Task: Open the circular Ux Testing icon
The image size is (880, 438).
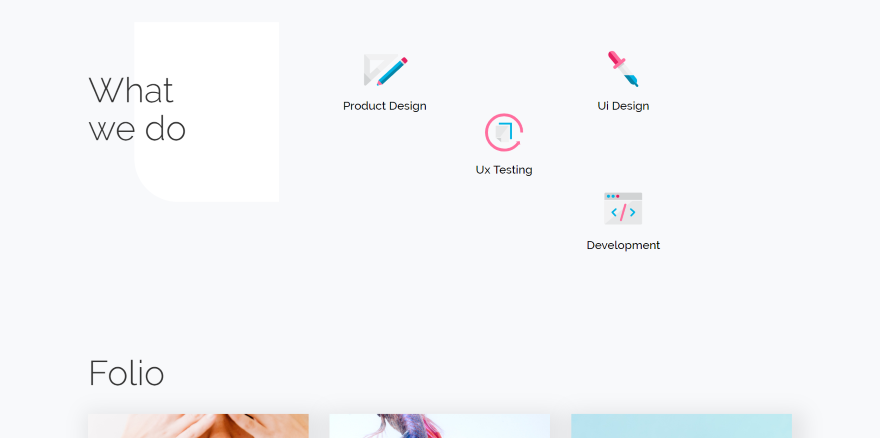Action: click(503, 133)
